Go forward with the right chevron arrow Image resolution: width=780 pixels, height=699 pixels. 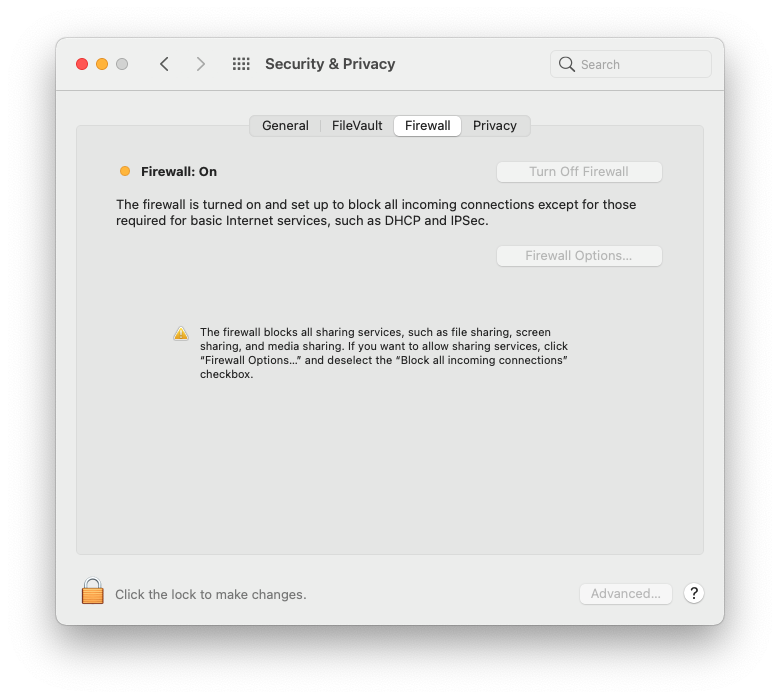coord(200,64)
